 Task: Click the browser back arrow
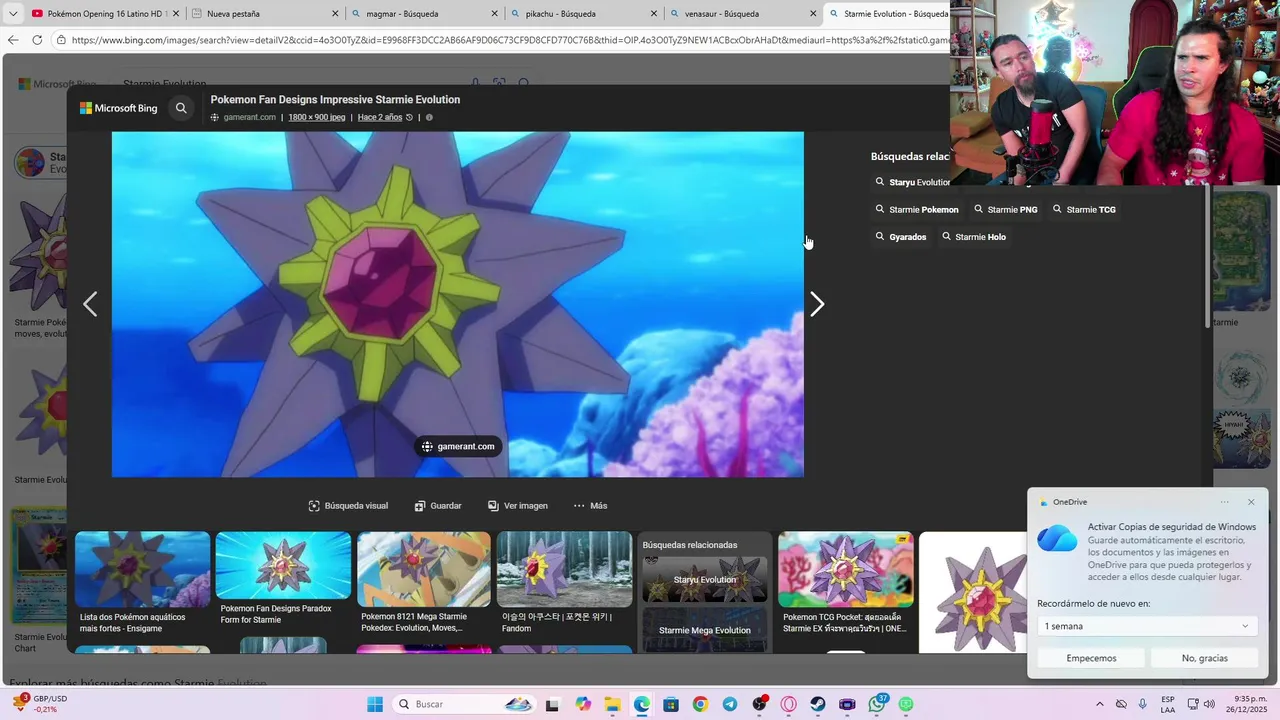[13, 40]
